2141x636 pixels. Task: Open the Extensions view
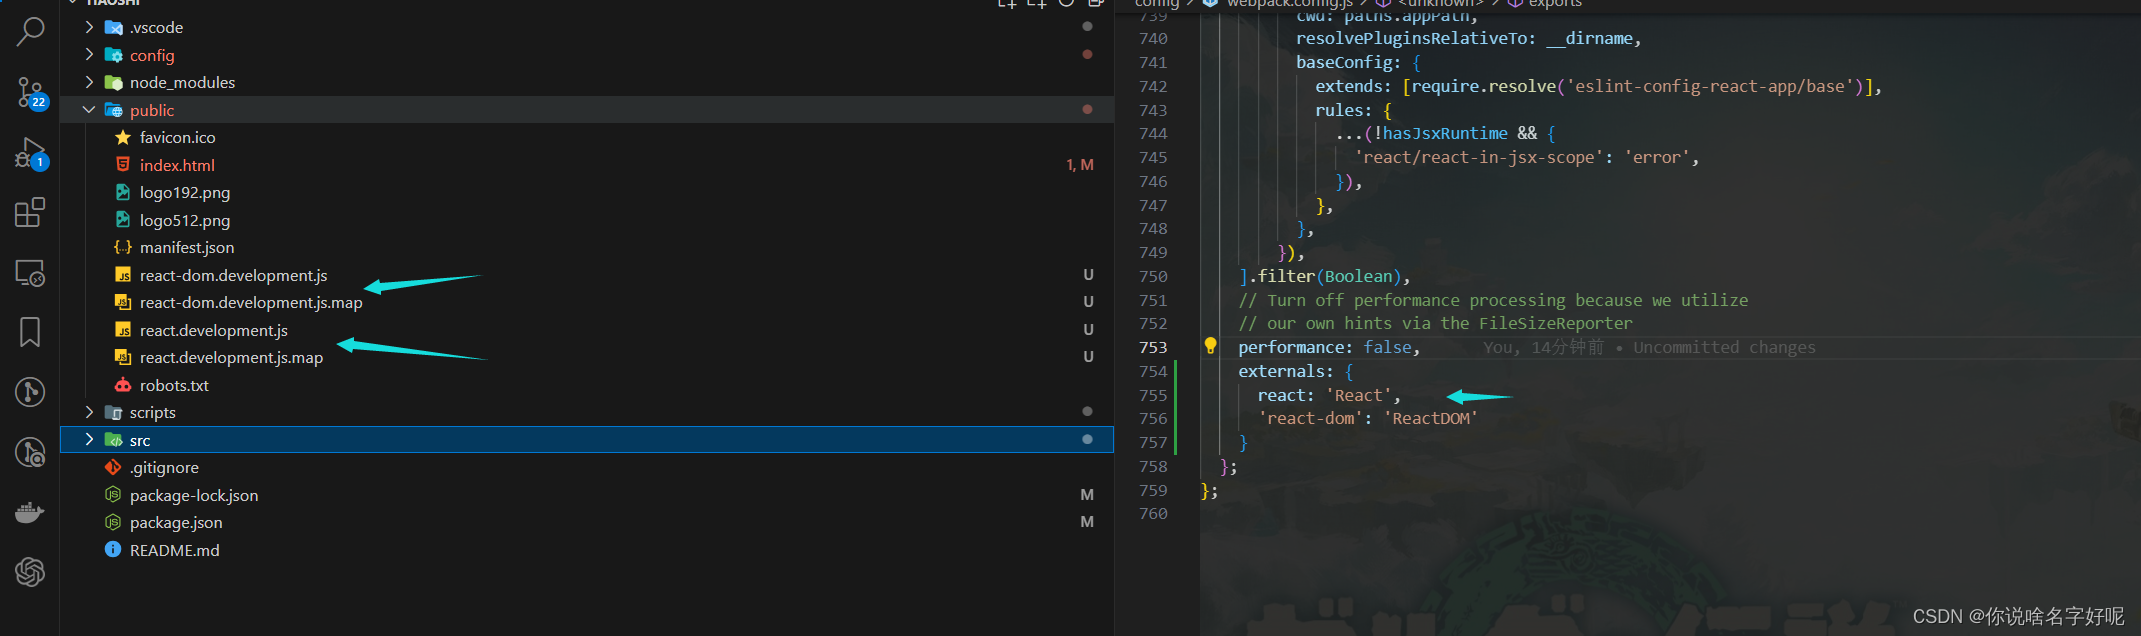tap(30, 212)
